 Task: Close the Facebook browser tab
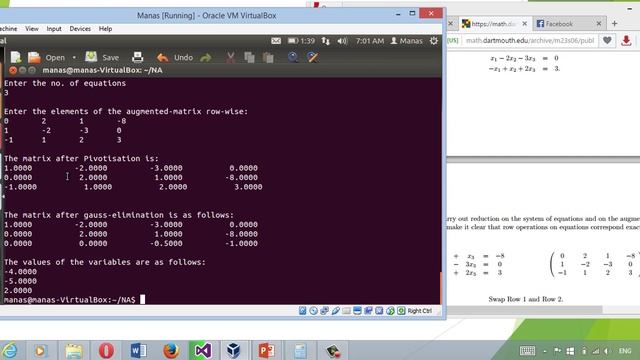(599, 24)
